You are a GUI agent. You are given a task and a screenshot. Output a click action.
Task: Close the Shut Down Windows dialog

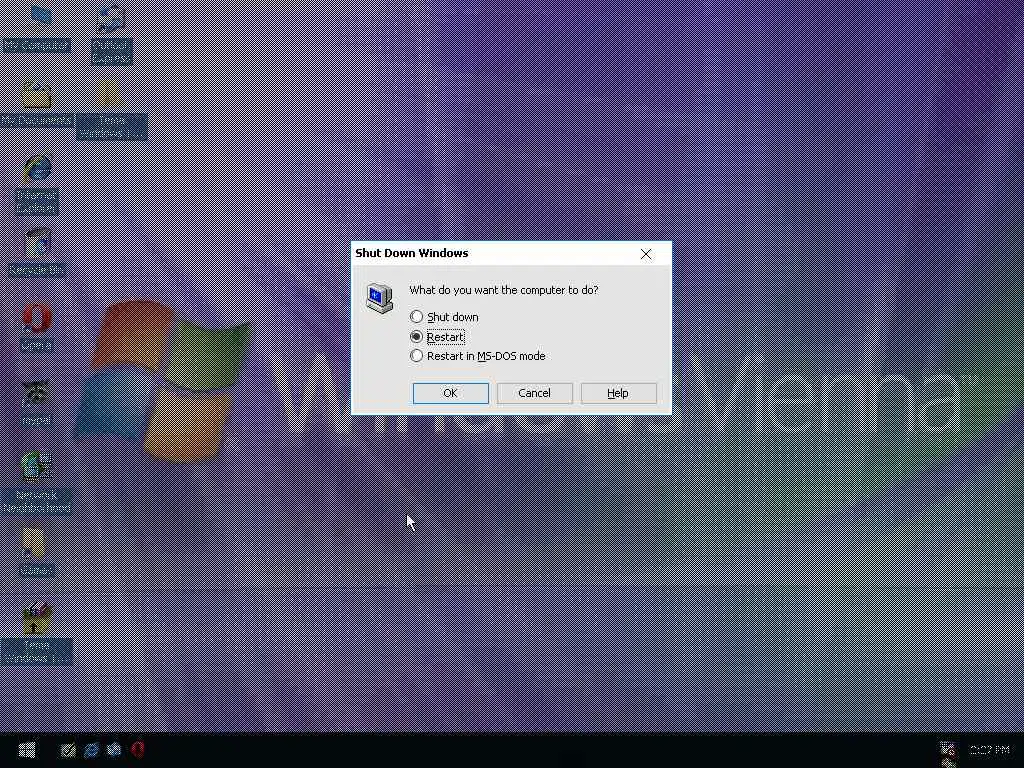click(x=646, y=254)
